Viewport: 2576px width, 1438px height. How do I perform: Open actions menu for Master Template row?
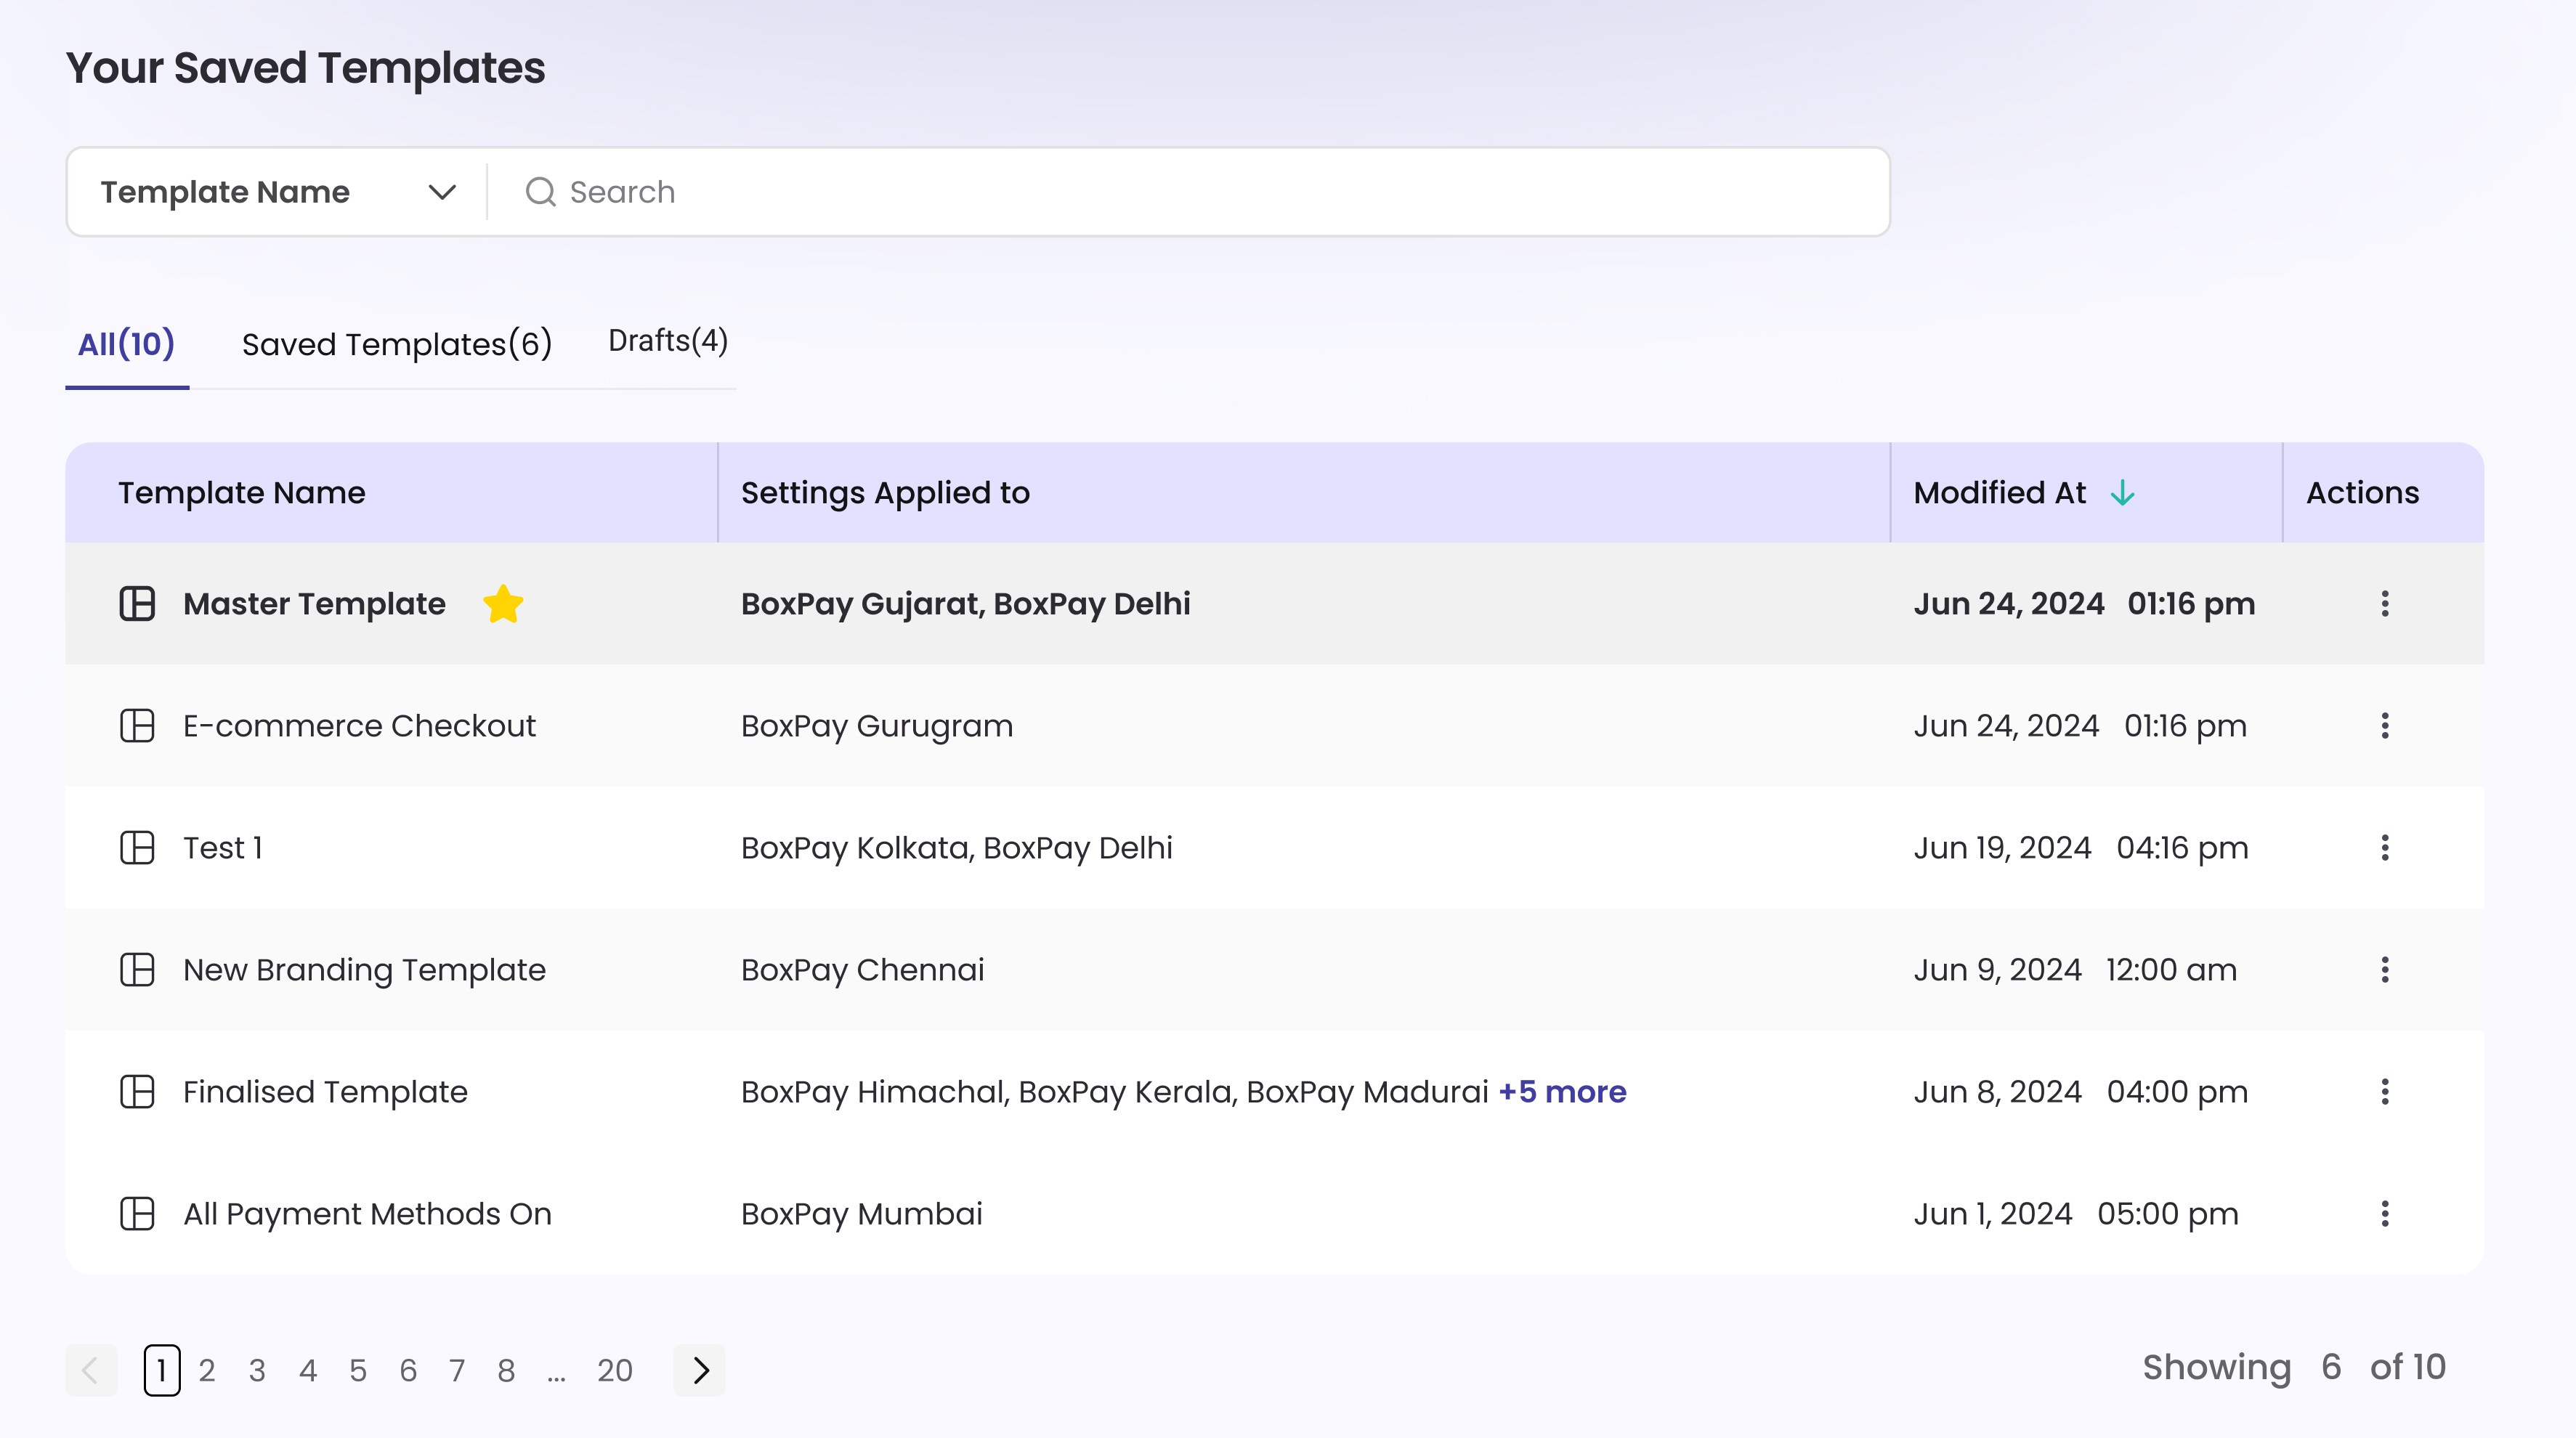[x=2384, y=603]
